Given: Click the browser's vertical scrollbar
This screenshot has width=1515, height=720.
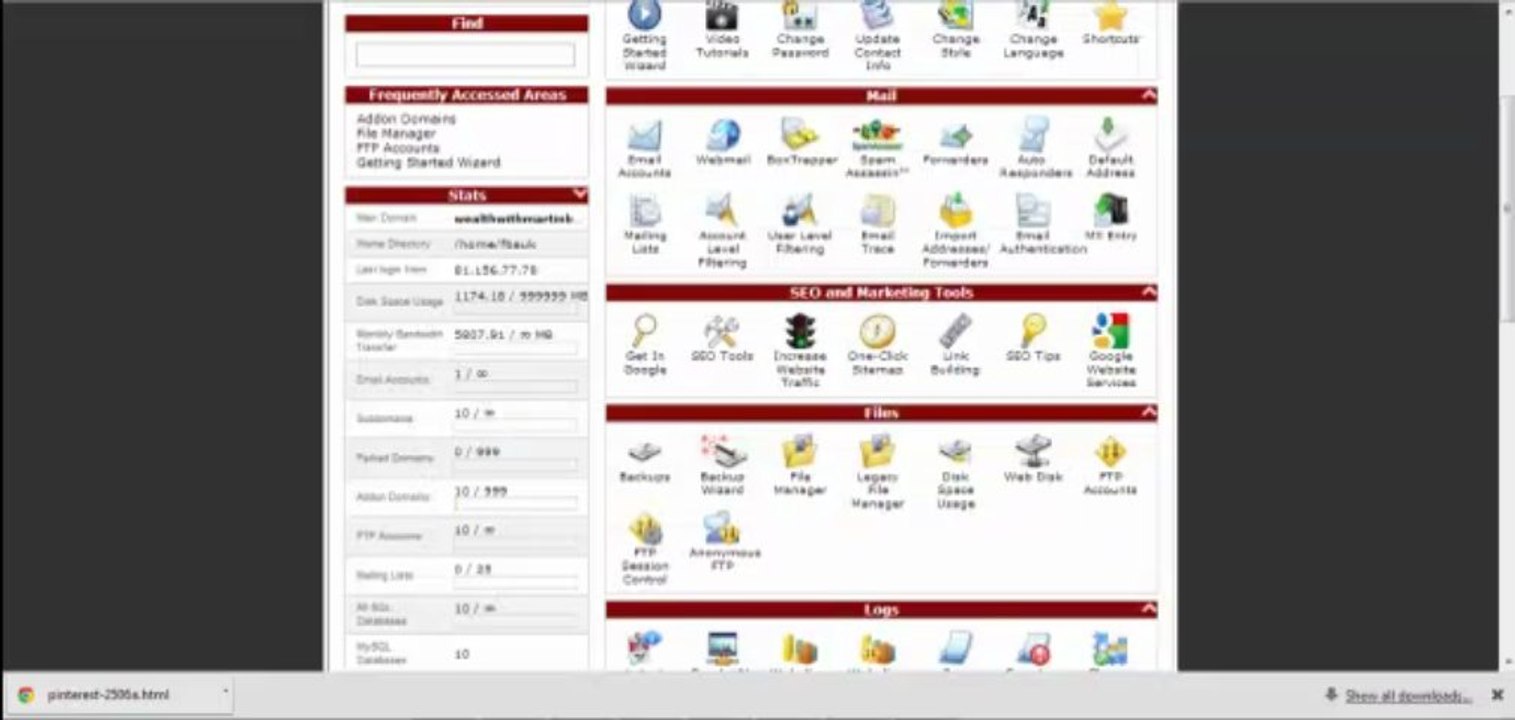Looking at the screenshot, I should coord(1507,210).
